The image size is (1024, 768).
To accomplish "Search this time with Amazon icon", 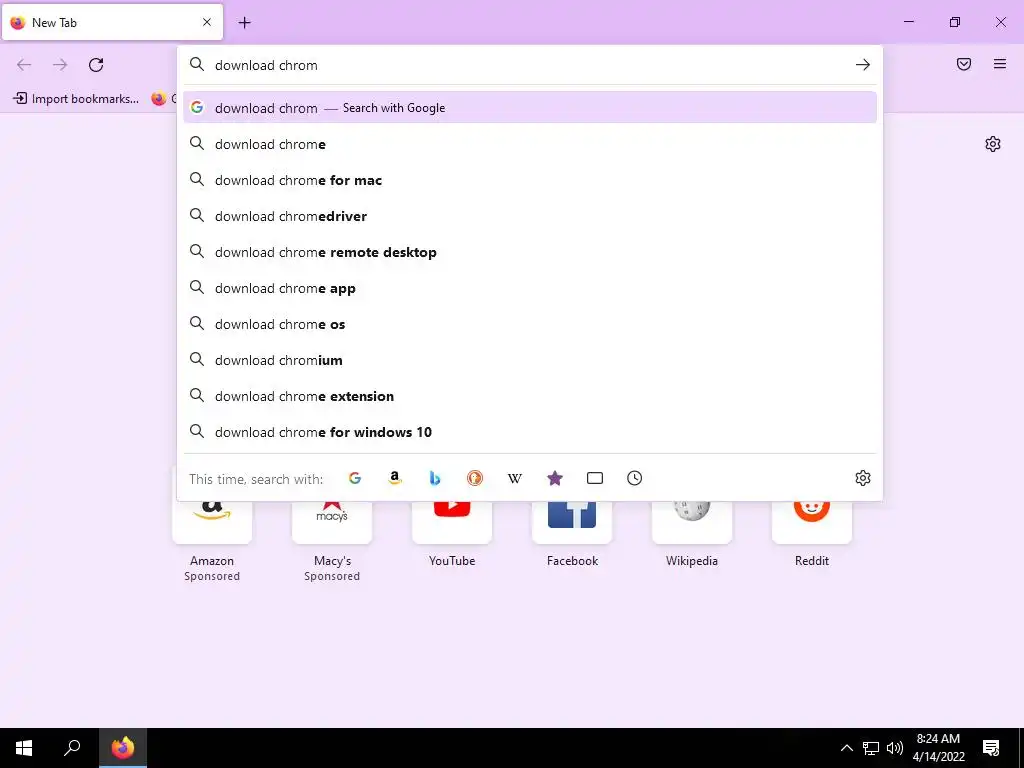I will [x=394, y=478].
